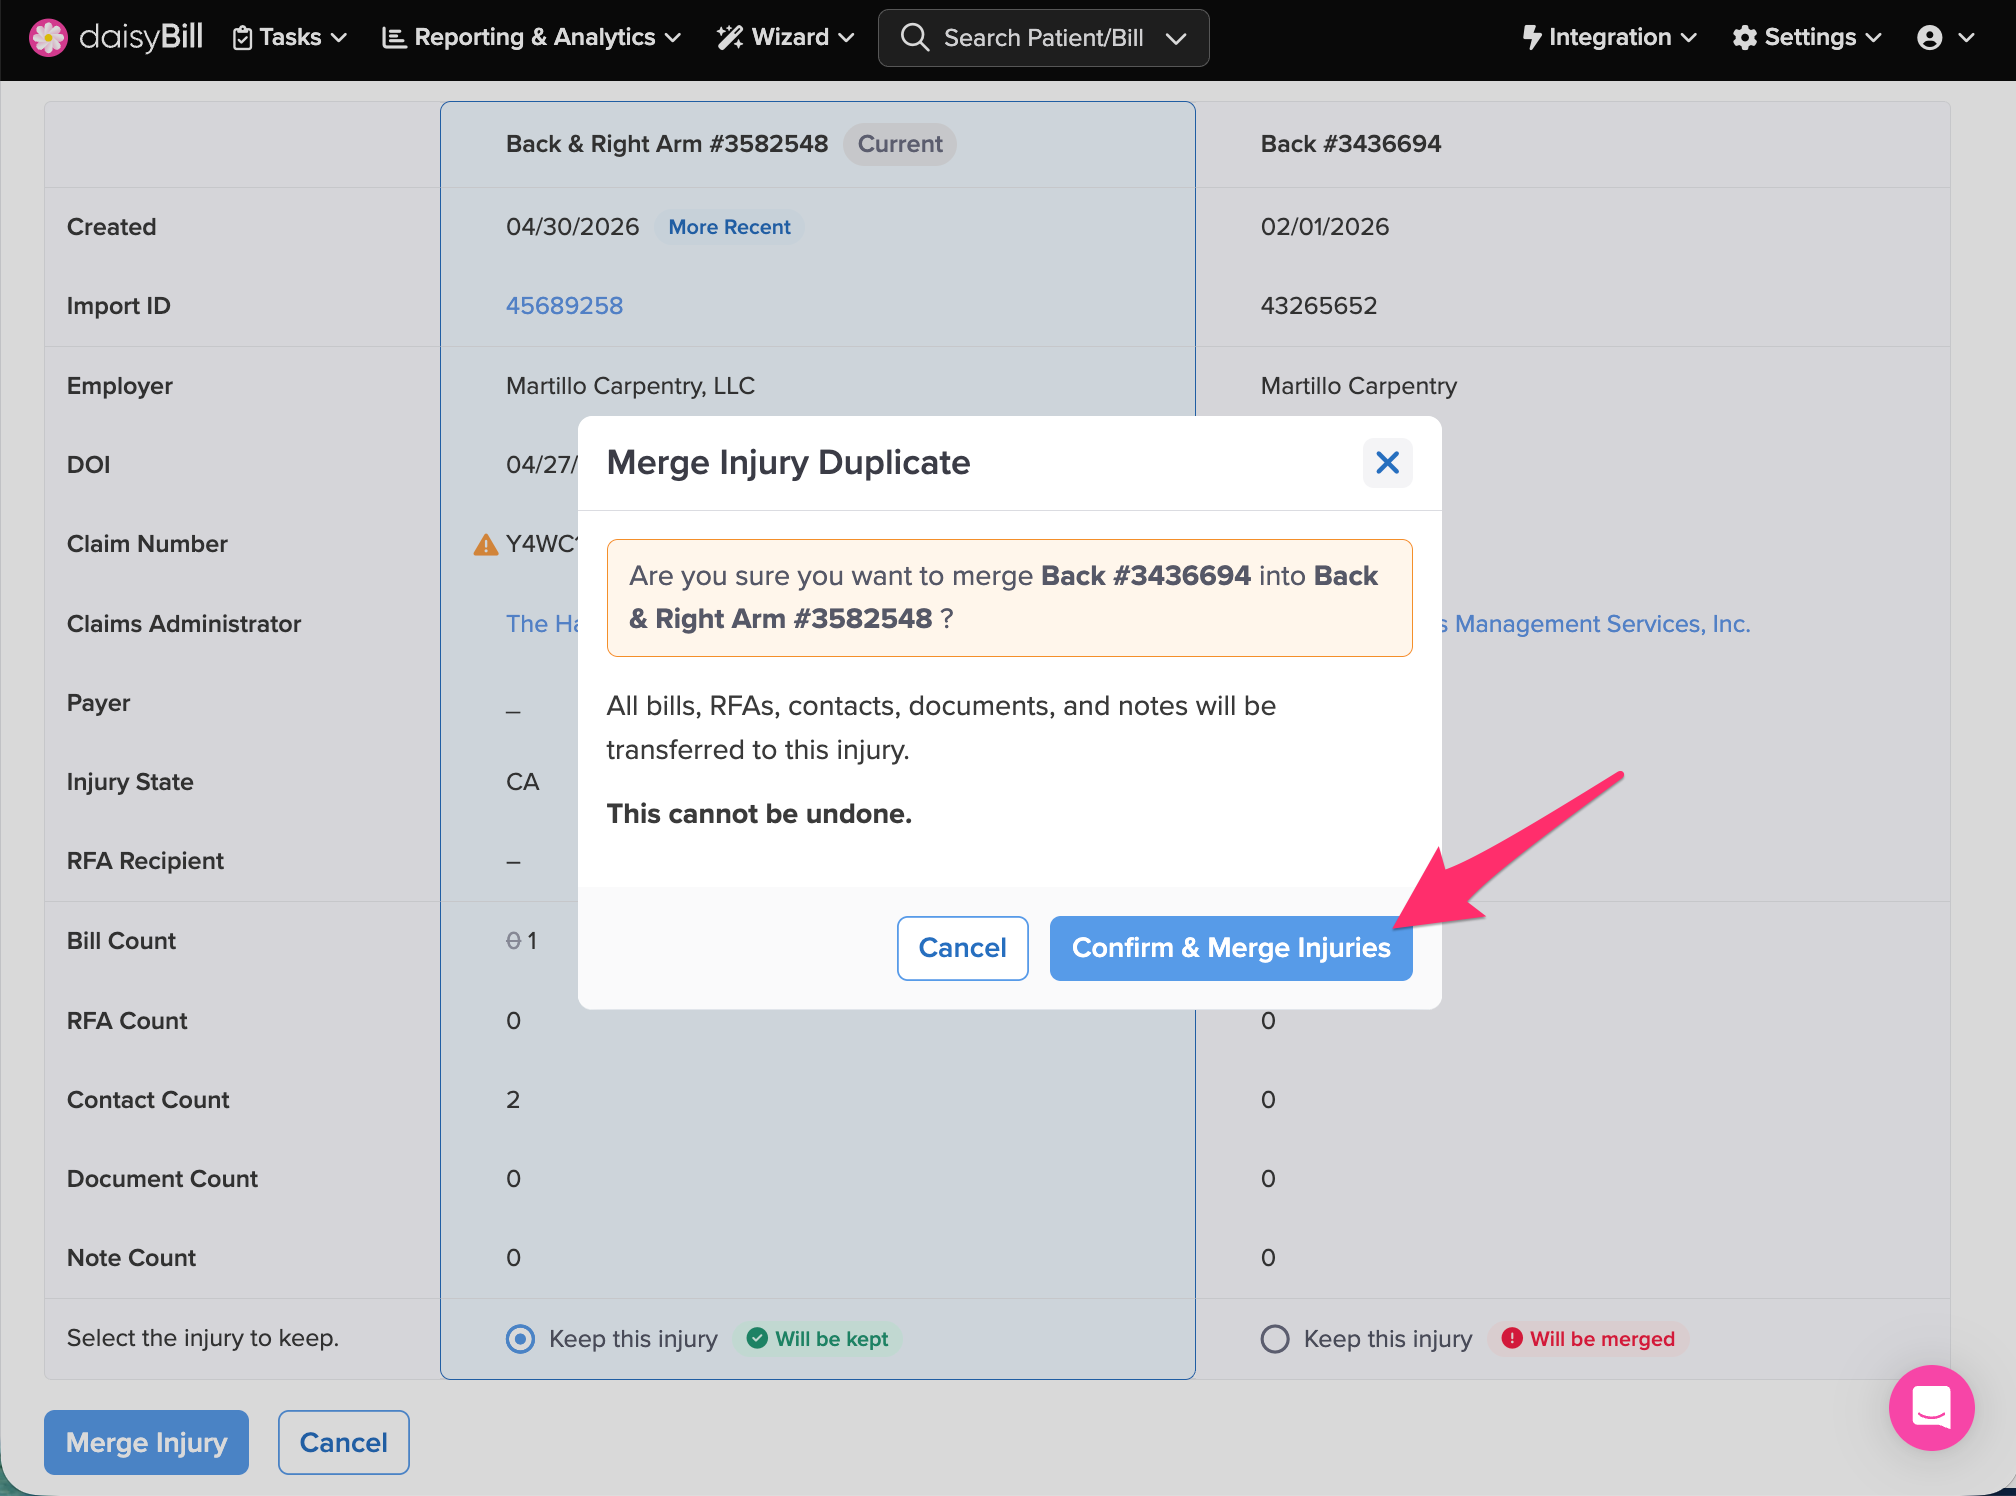Click the user account avatar icon
This screenshot has height=1496, width=2016.
click(1929, 38)
